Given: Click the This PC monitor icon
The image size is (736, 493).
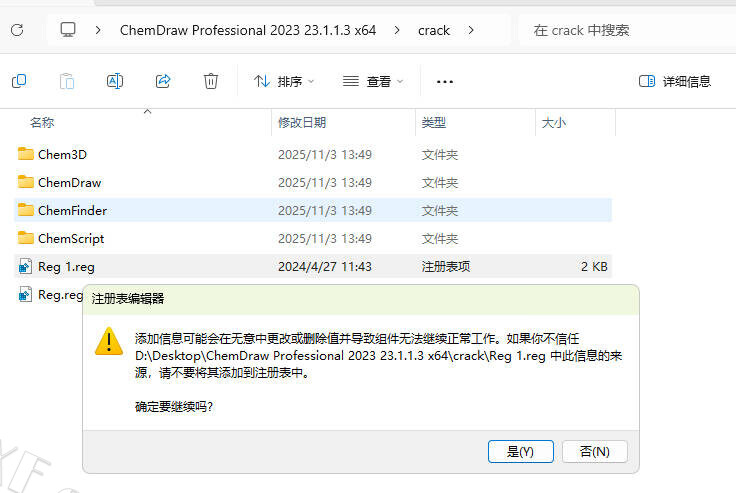Looking at the screenshot, I should tap(68, 30).
